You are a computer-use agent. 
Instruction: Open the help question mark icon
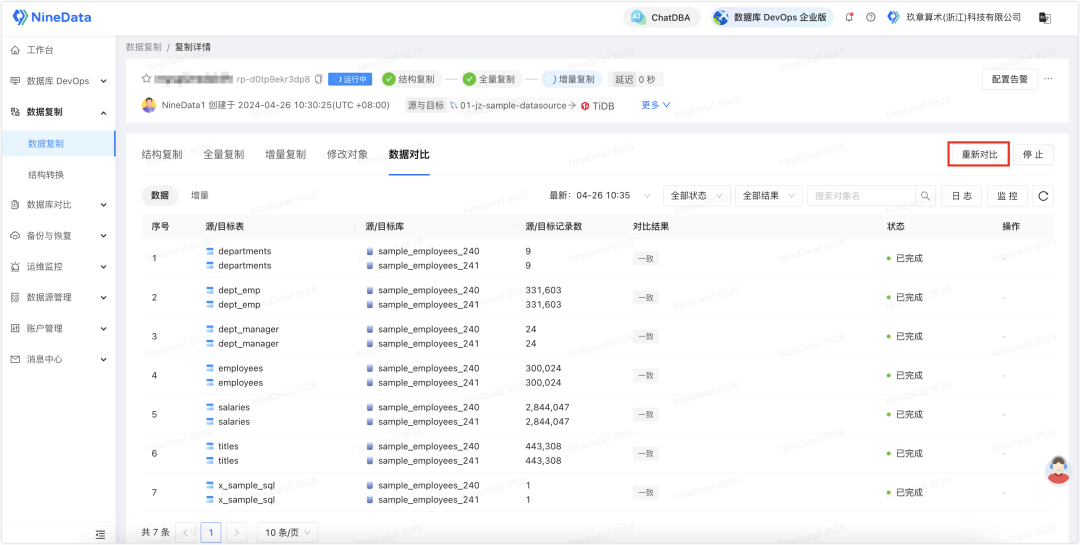point(871,17)
